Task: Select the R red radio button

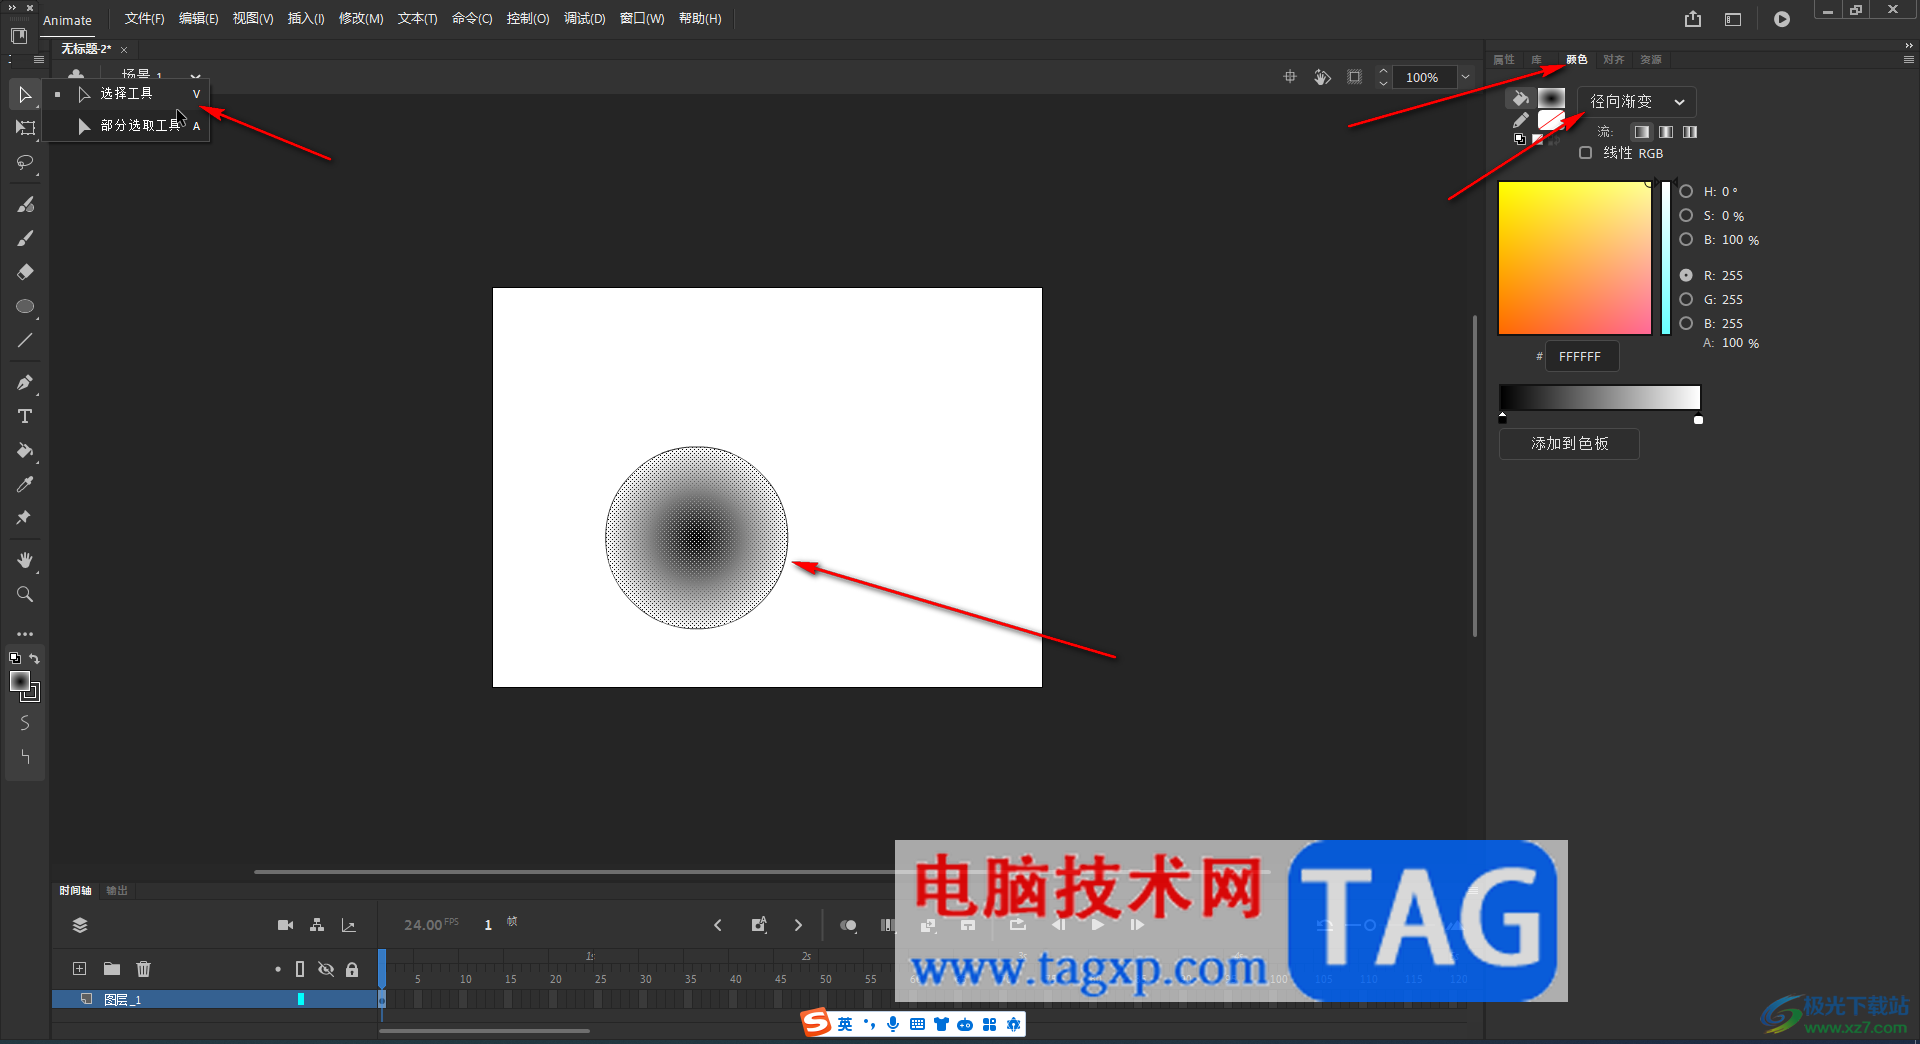Action: 1686,275
